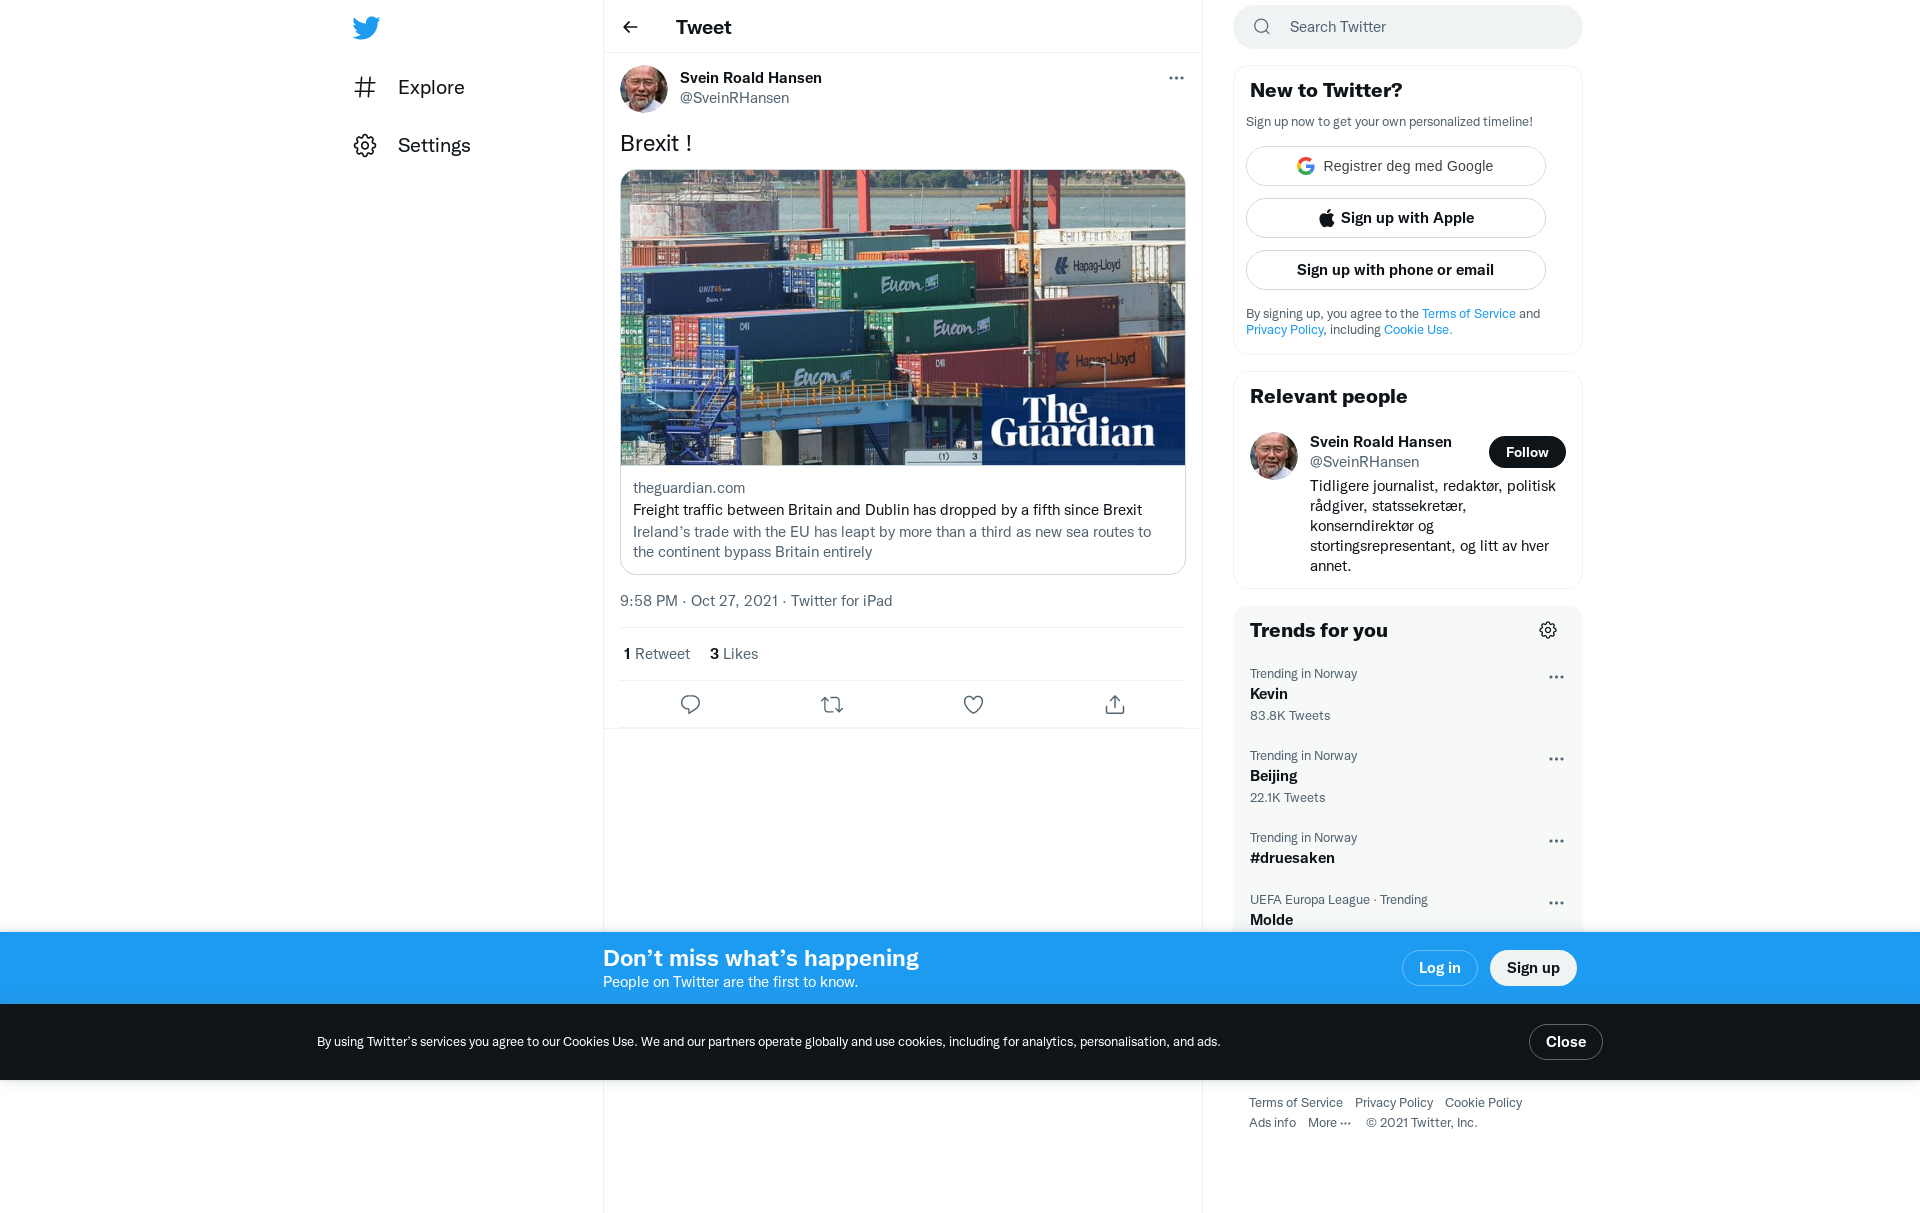
Task: Like the tweet with heart icon
Action: click(x=973, y=705)
